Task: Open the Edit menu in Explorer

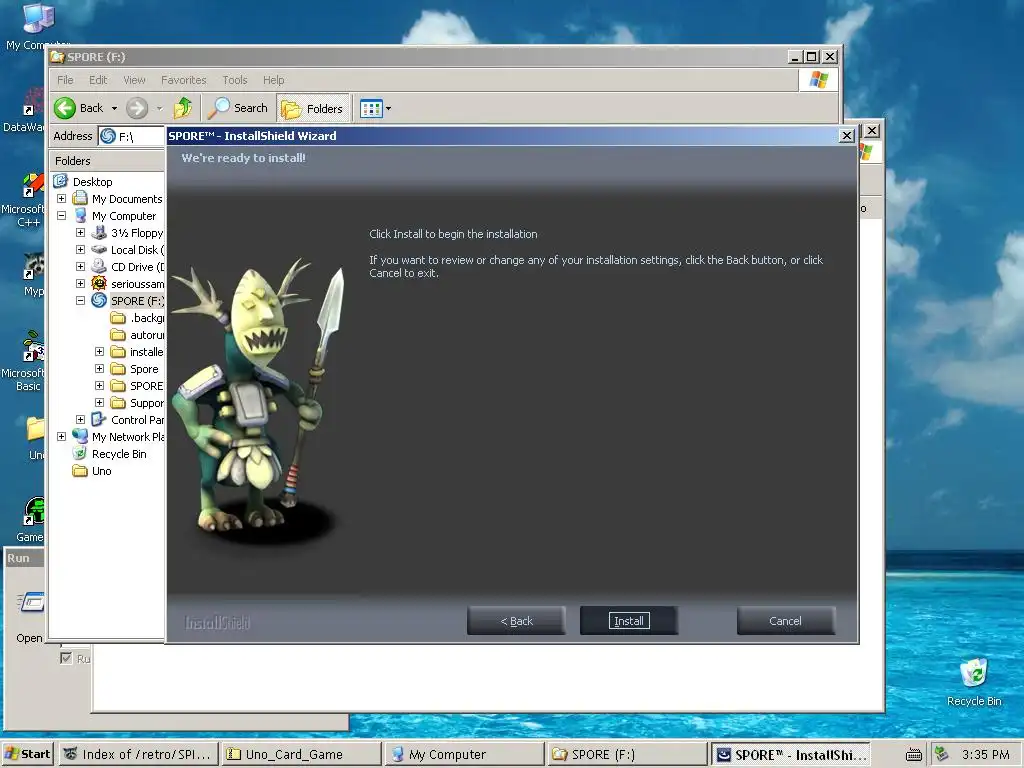Action: [x=98, y=80]
